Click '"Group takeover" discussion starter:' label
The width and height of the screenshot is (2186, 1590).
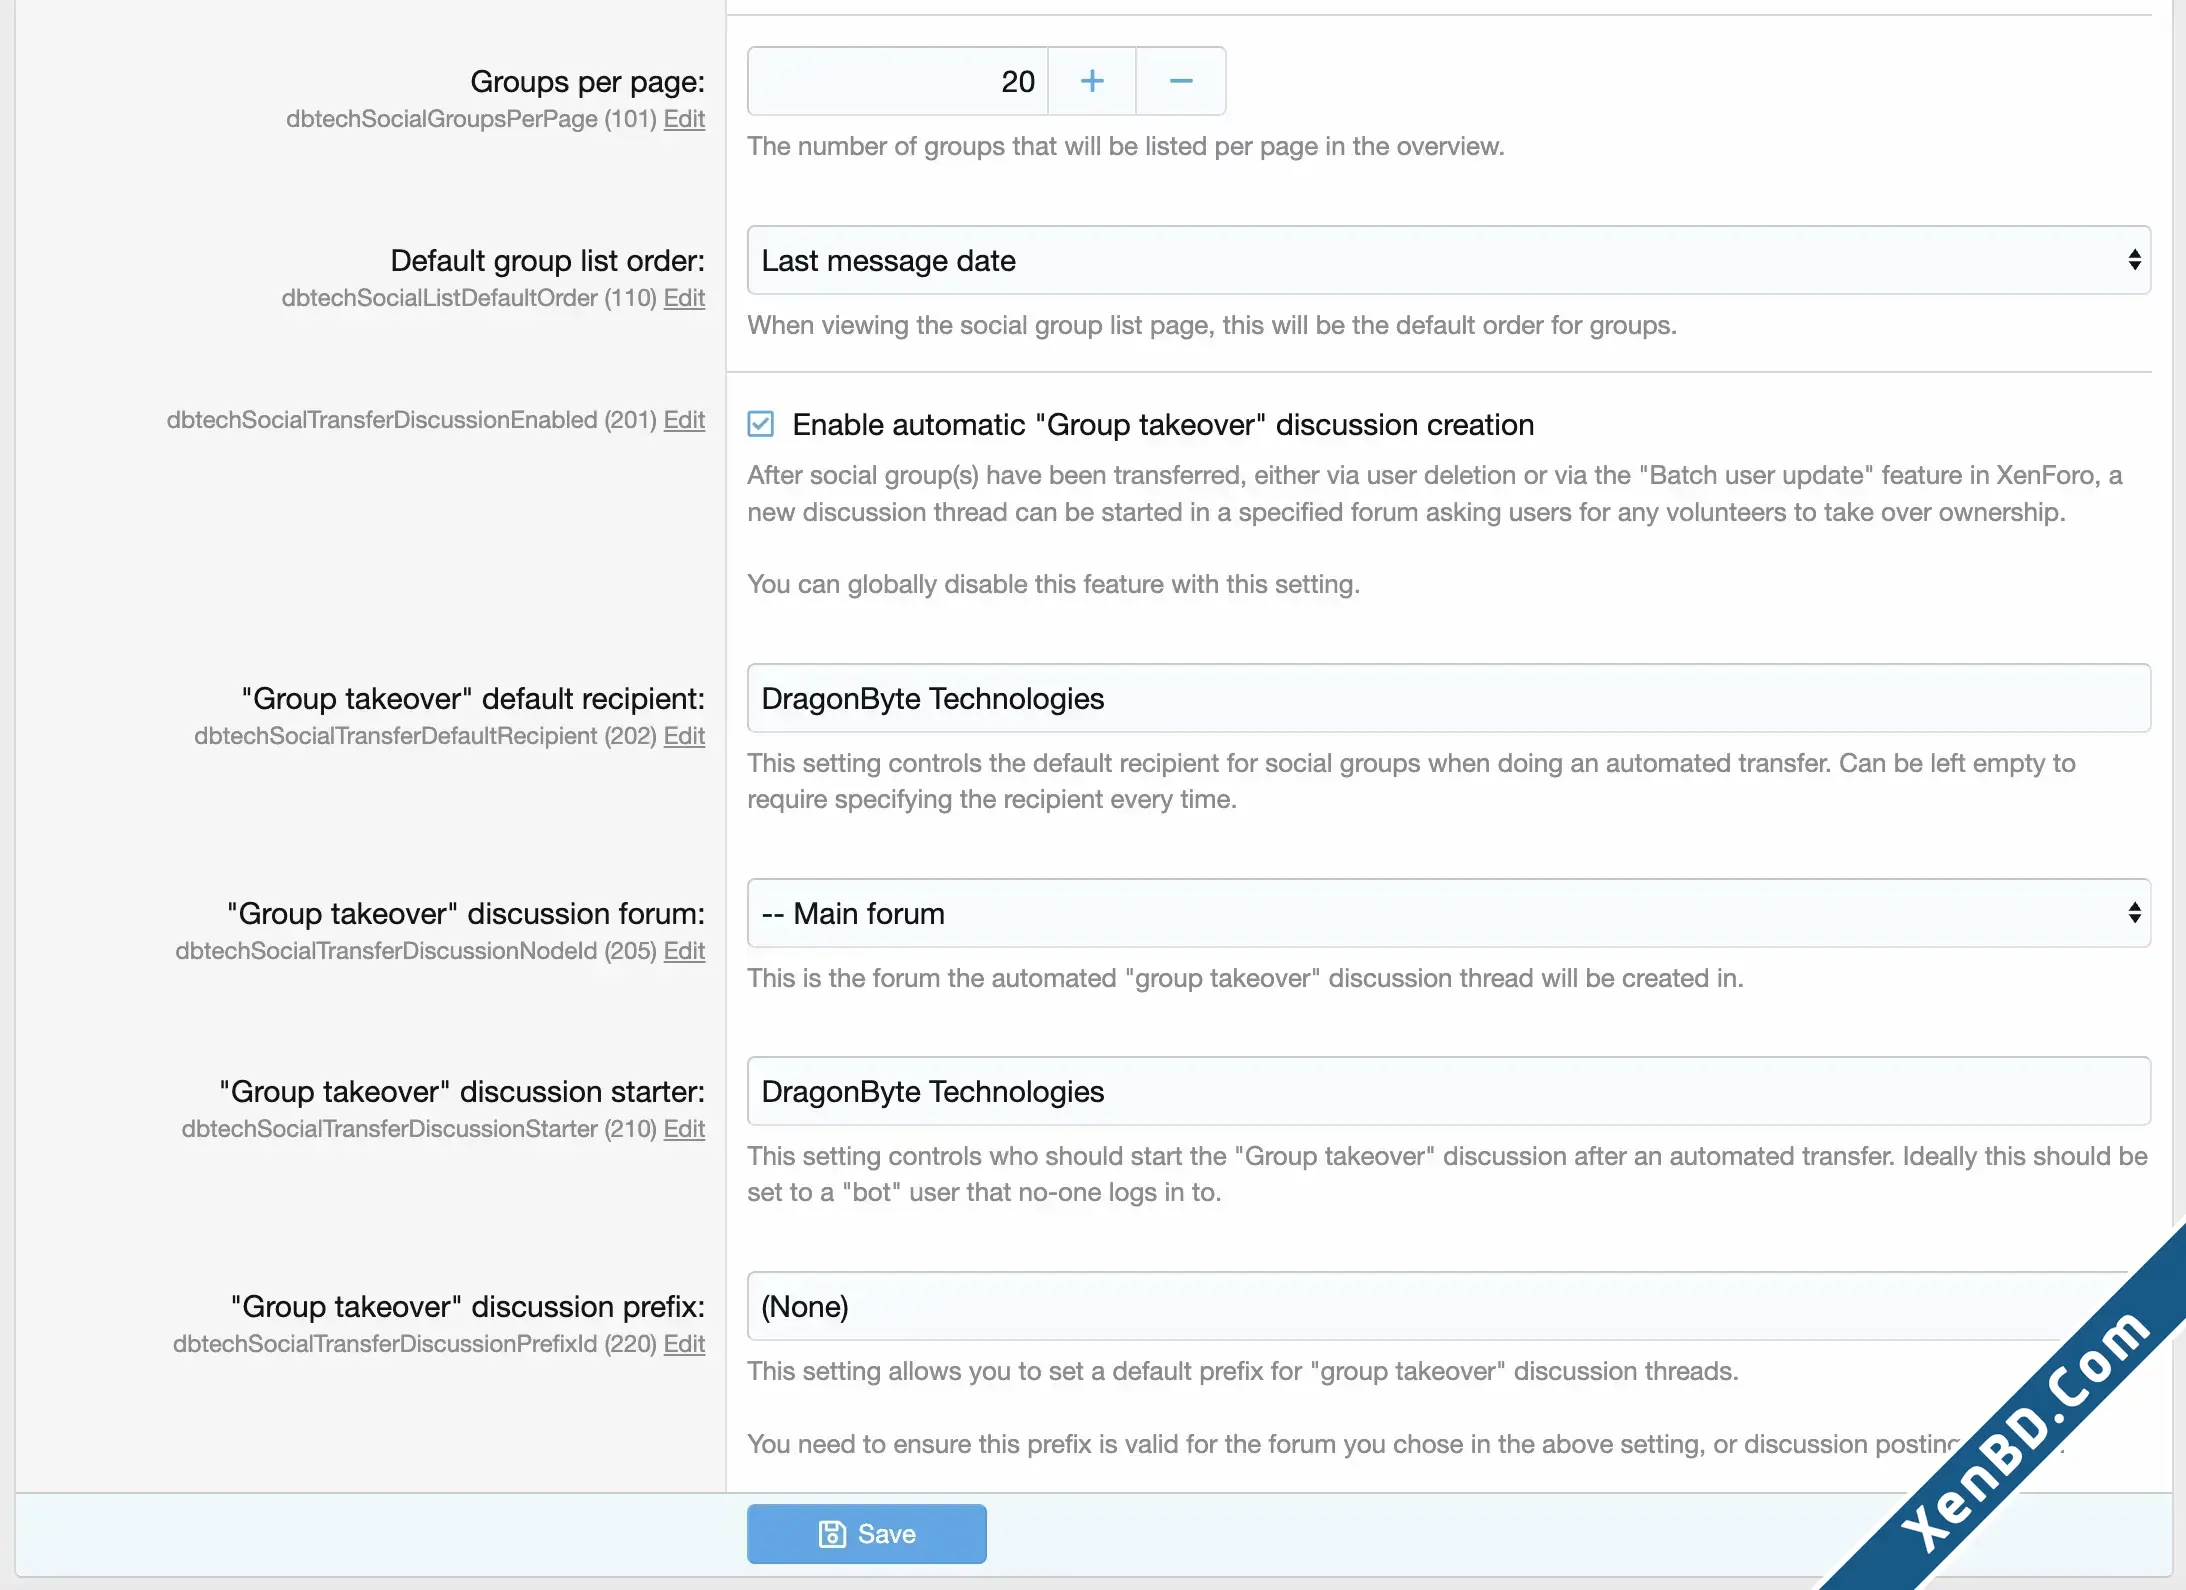(462, 1091)
